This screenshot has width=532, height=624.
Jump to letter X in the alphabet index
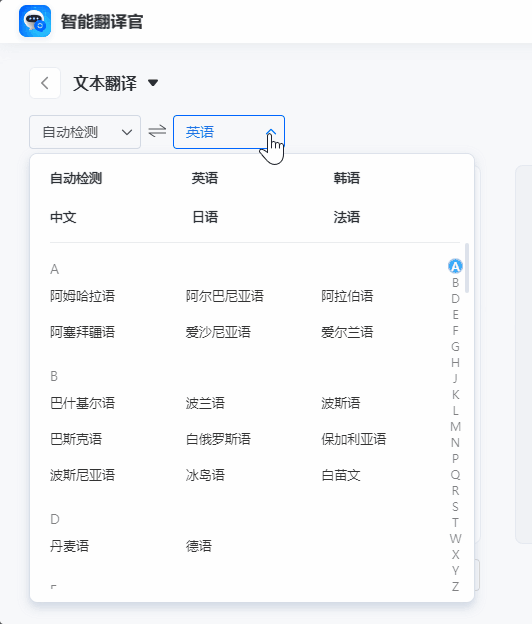[x=456, y=554]
